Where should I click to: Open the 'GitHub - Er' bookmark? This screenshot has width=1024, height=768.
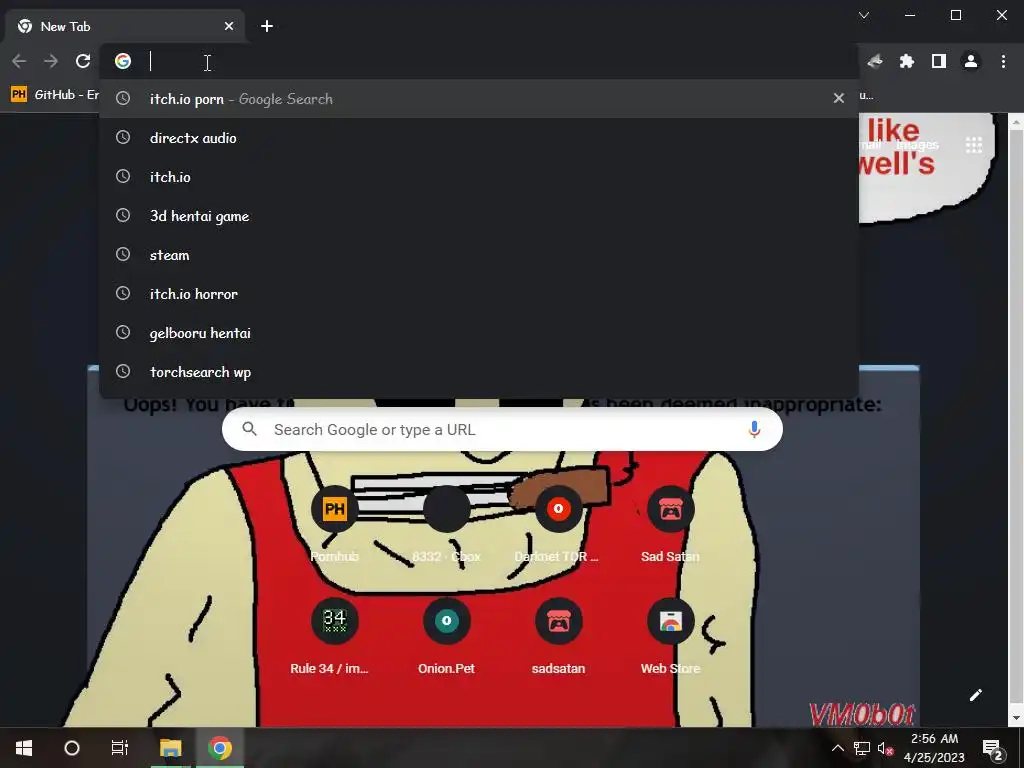point(55,95)
